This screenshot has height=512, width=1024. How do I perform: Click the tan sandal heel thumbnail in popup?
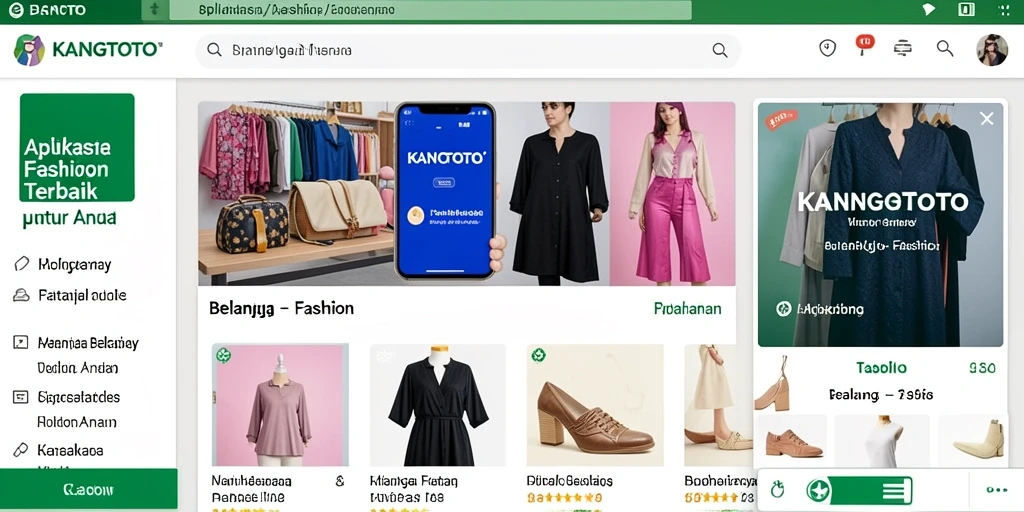pyautogui.click(x=773, y=385)
